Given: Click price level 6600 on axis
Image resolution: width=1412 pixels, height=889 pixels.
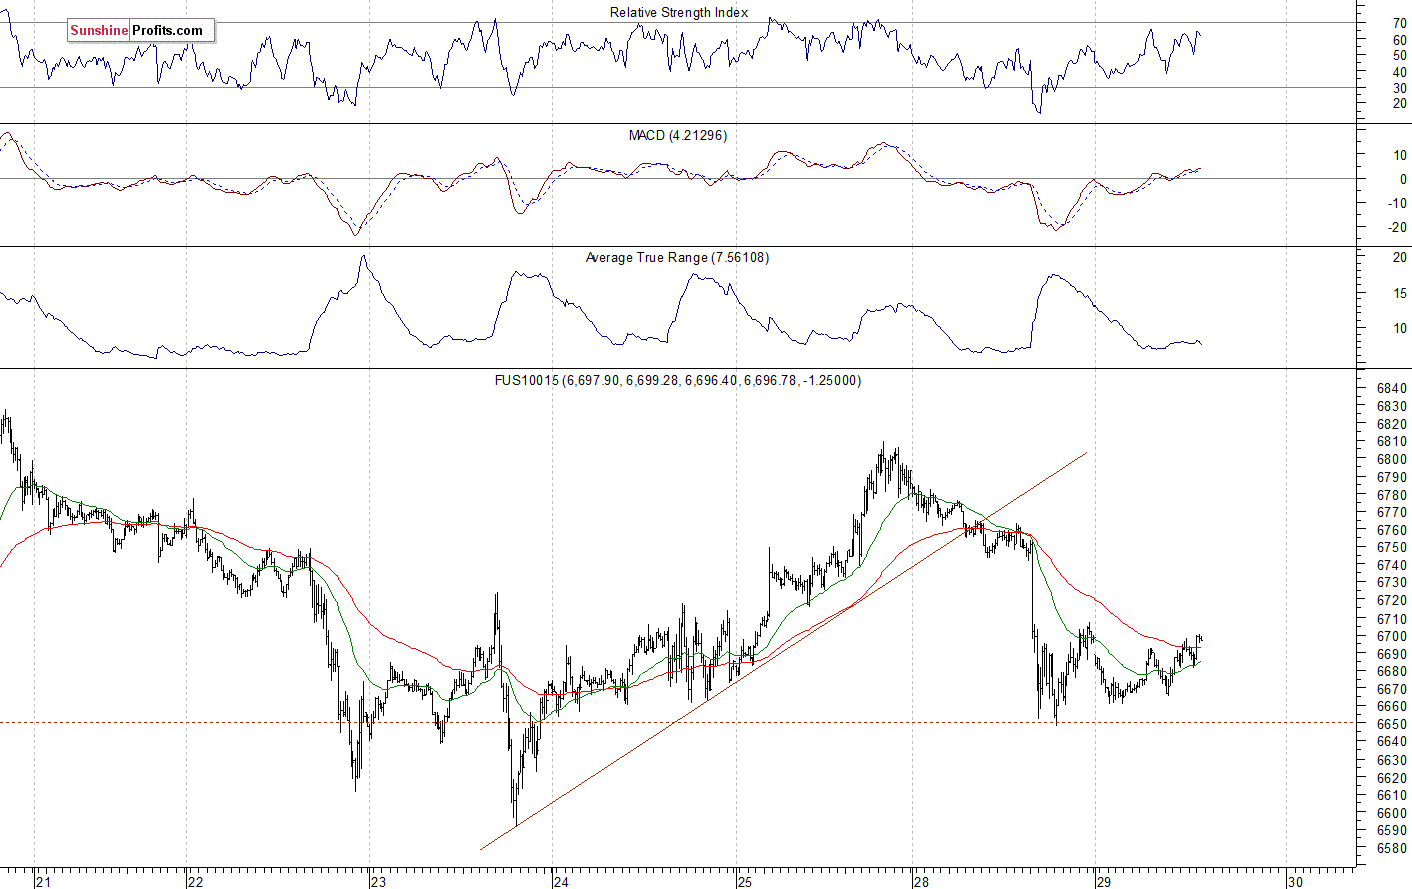Looking at the screenshot, I should click(1393, 814).
